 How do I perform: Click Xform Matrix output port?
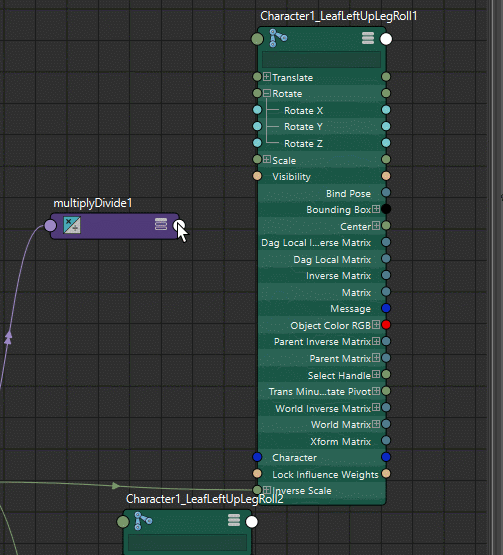(386, 441)
